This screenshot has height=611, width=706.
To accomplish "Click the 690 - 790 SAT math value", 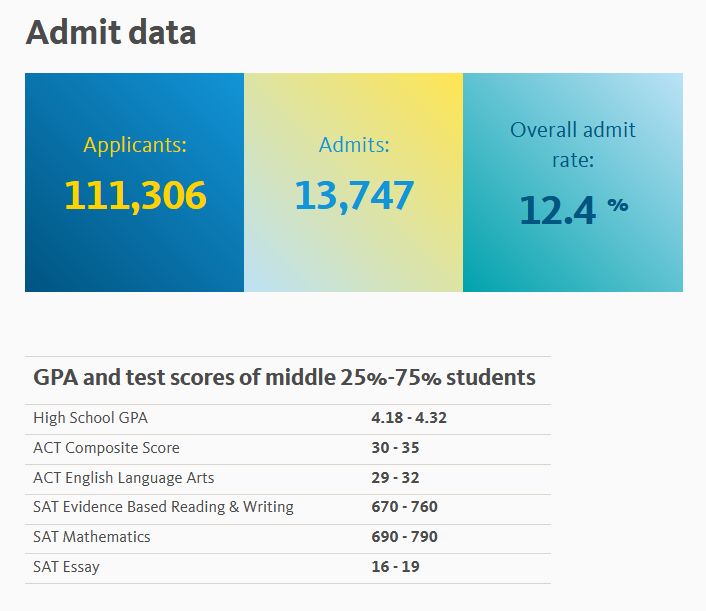I will click(404, 537).
